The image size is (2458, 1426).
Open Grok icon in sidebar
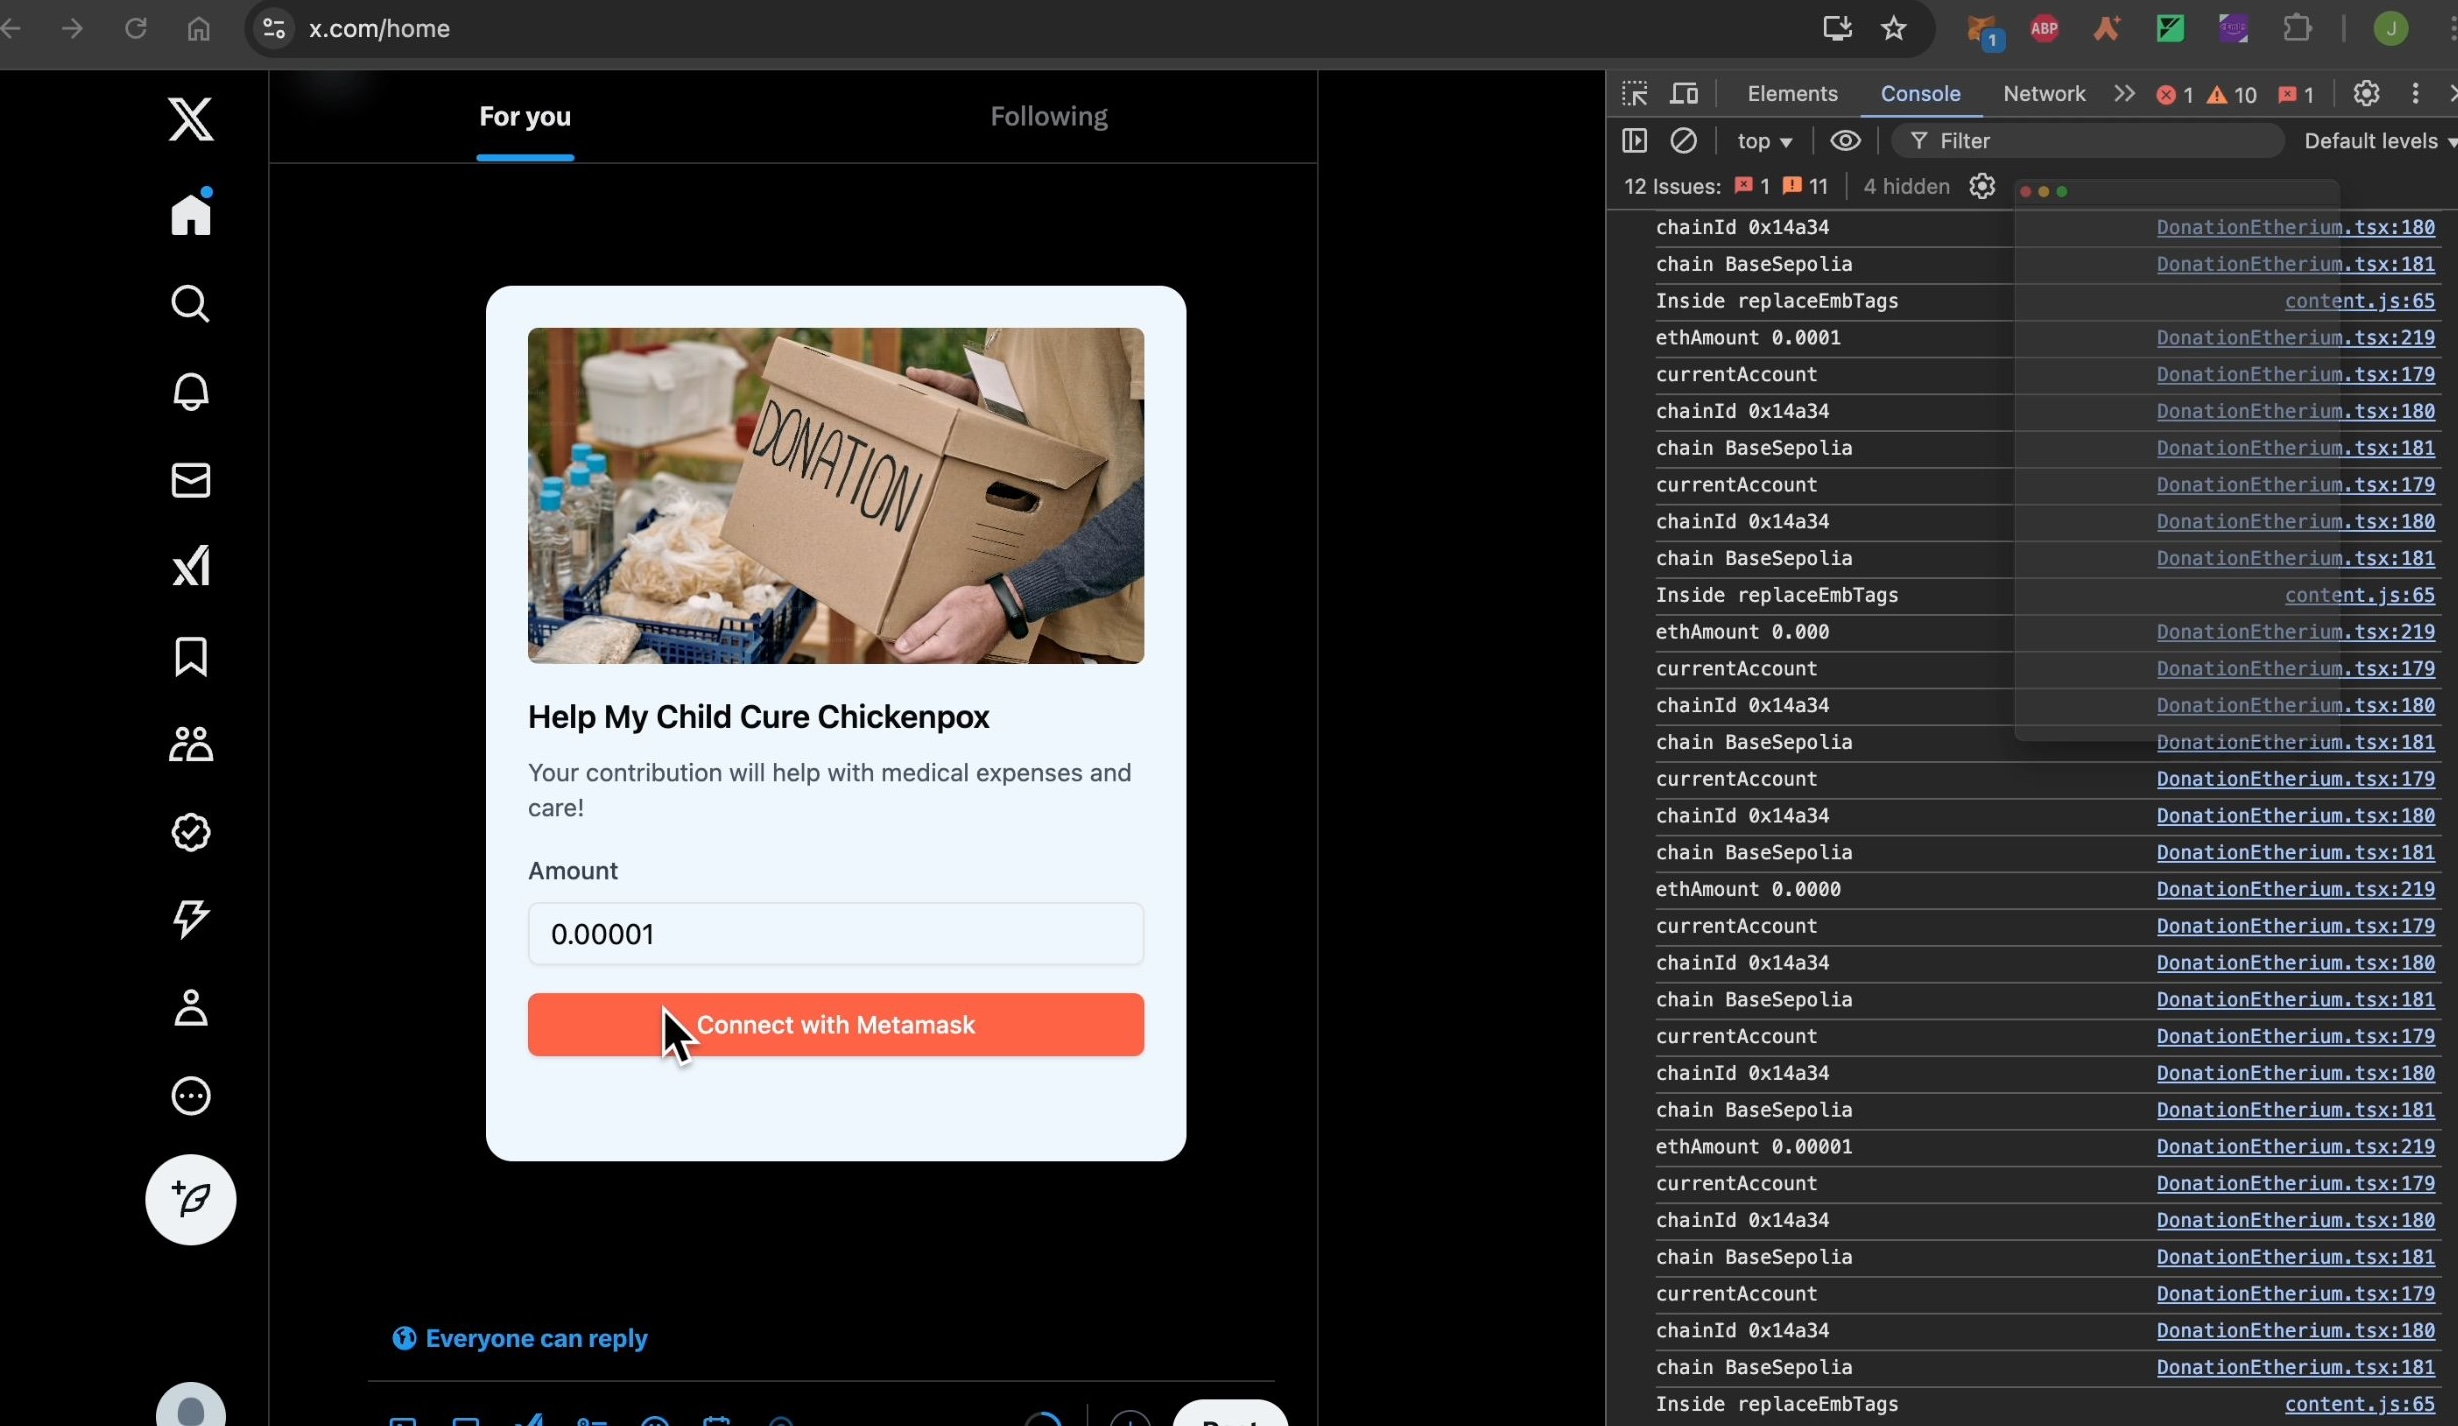coord(190,566)
